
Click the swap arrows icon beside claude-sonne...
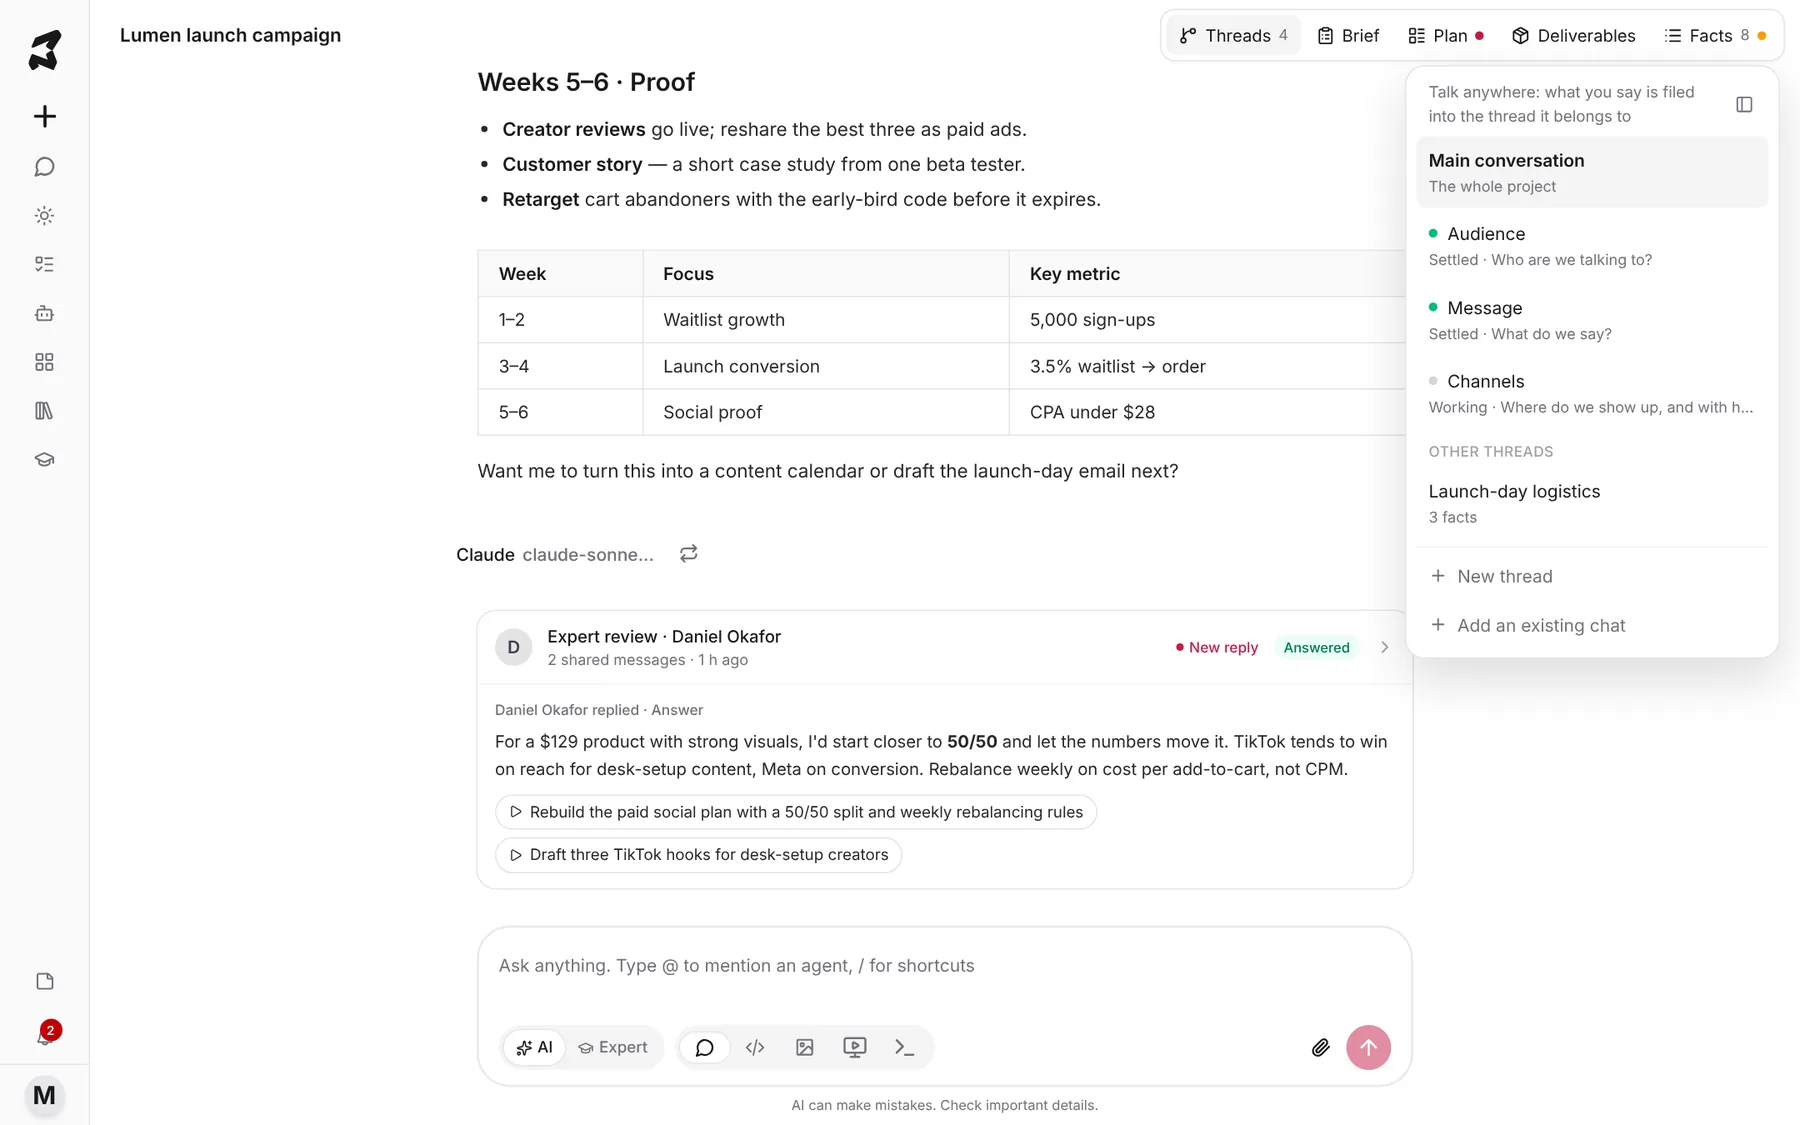[688, 554]
